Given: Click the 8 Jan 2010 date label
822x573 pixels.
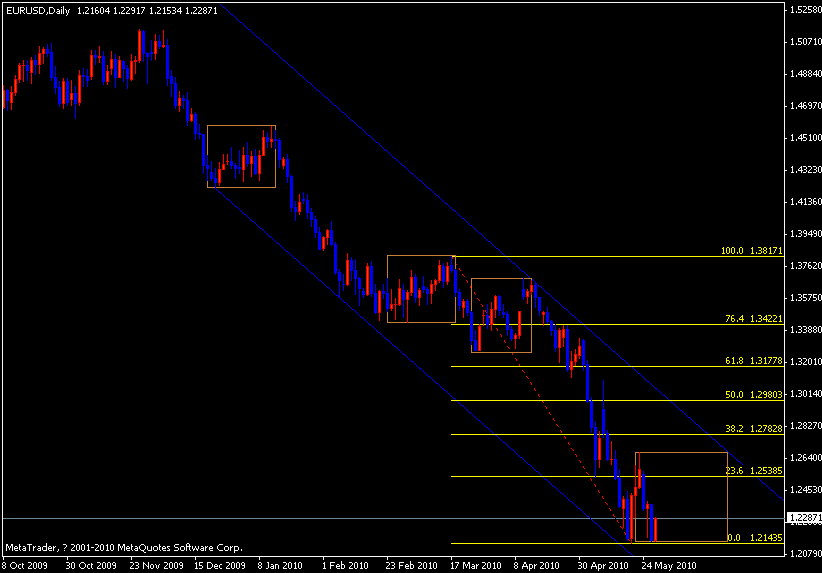Looking at the screenshot, I should click(x=280, y=566).
